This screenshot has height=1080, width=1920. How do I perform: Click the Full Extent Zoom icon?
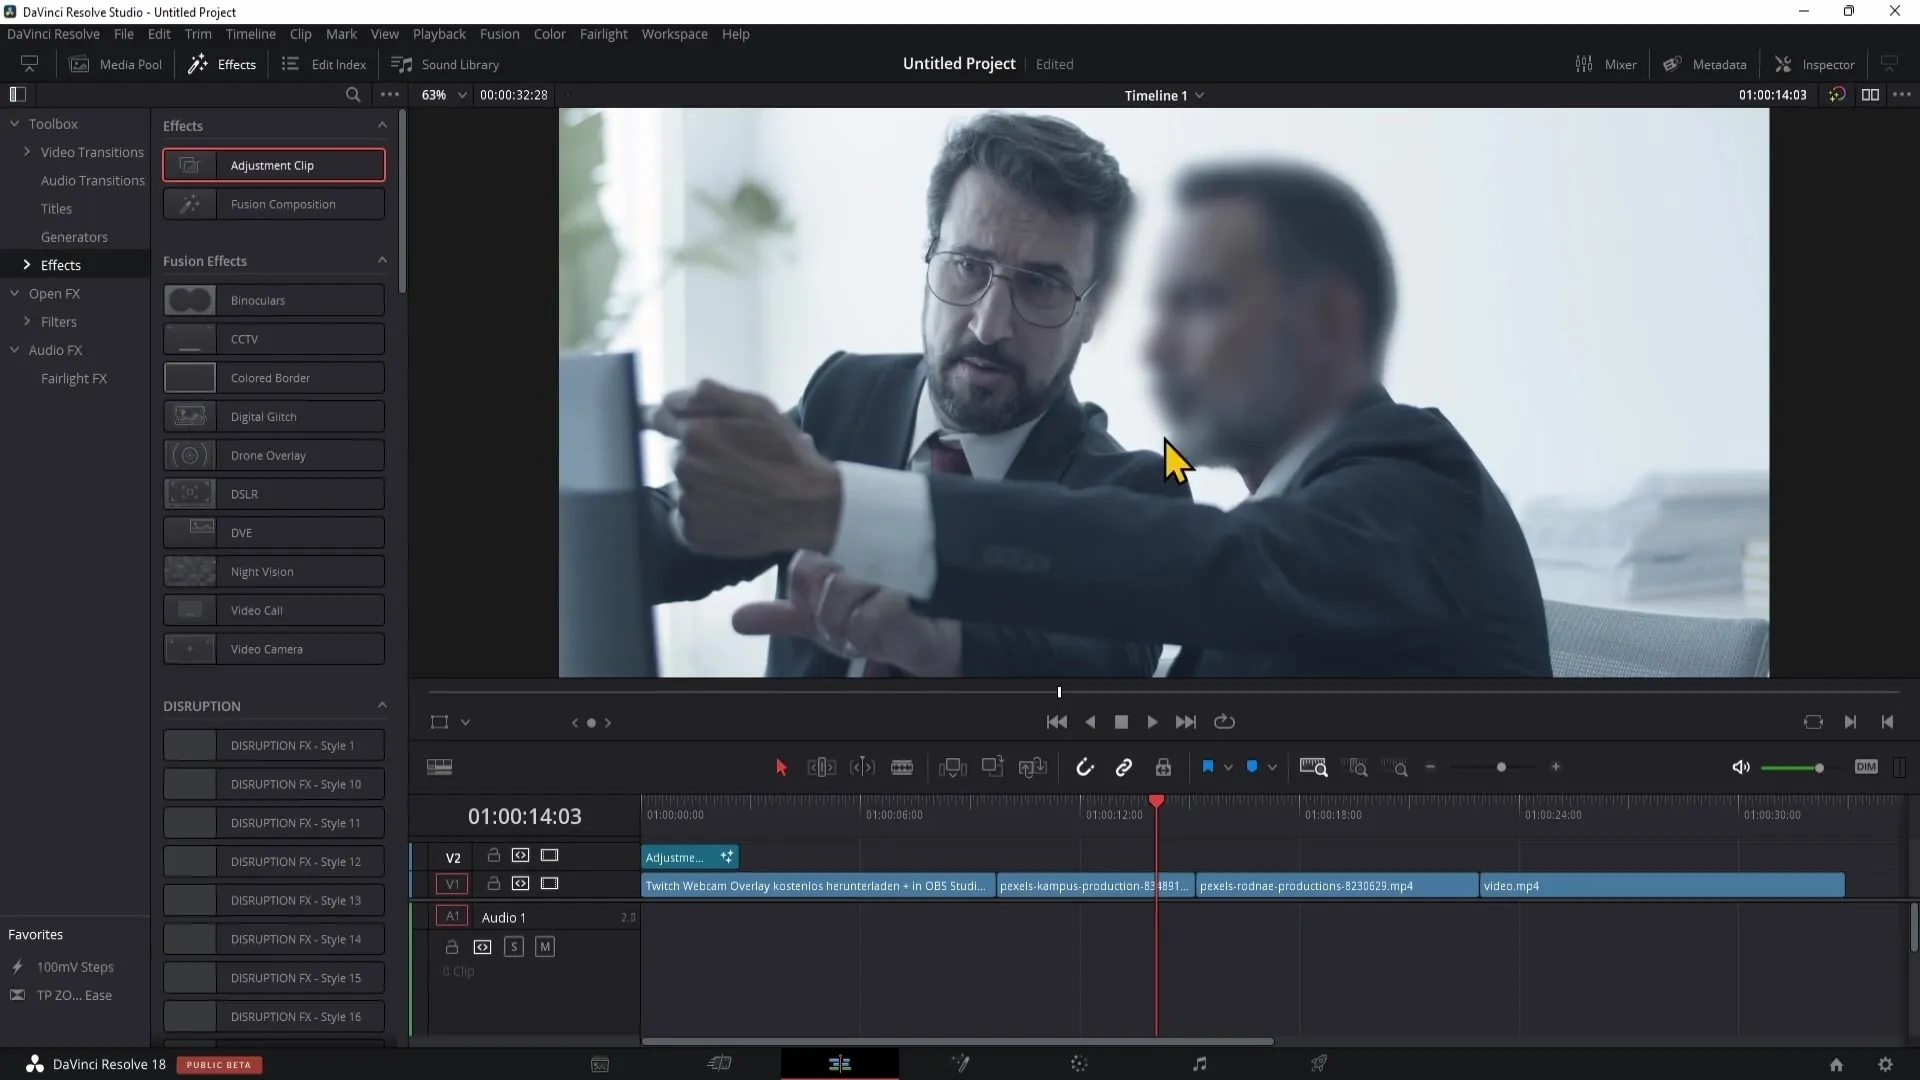click(1313, 767)
